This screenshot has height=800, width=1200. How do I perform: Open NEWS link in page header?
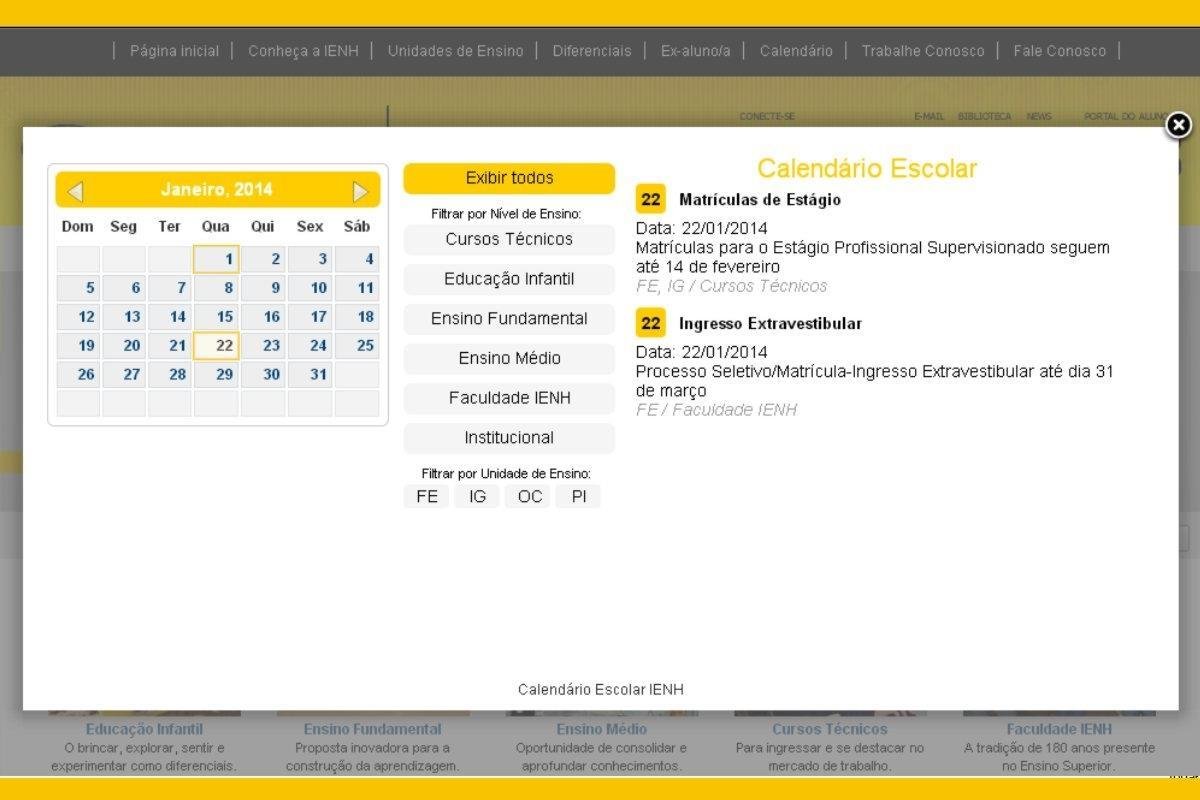[1039, 117]
